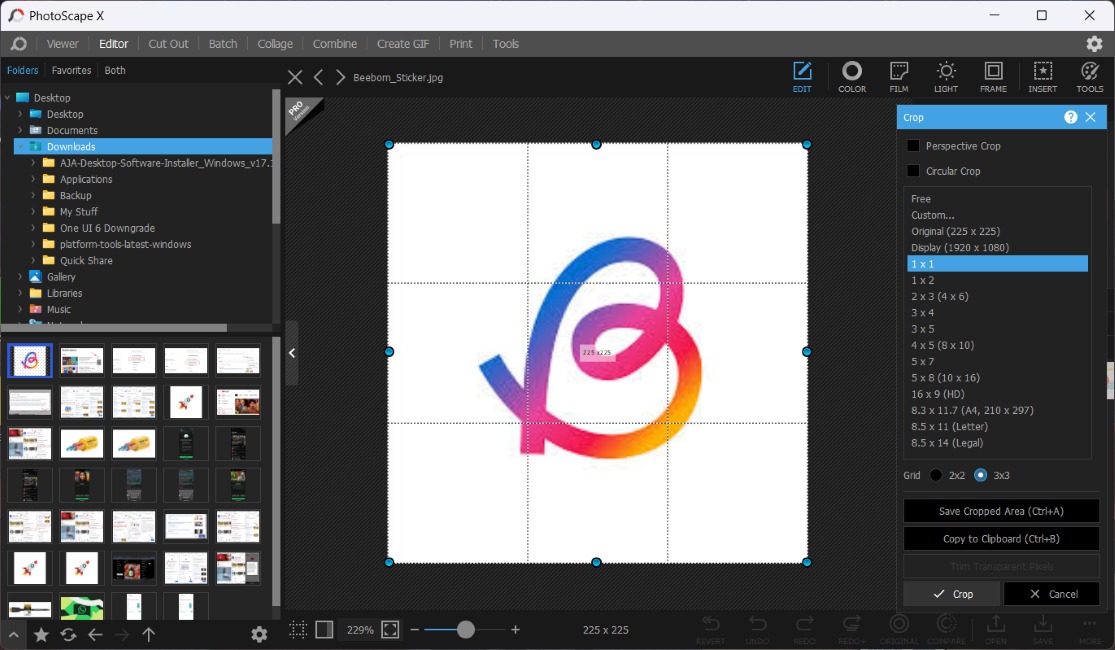
Task: Click the Save Cropped Area button
Action: pos(1000,510)
